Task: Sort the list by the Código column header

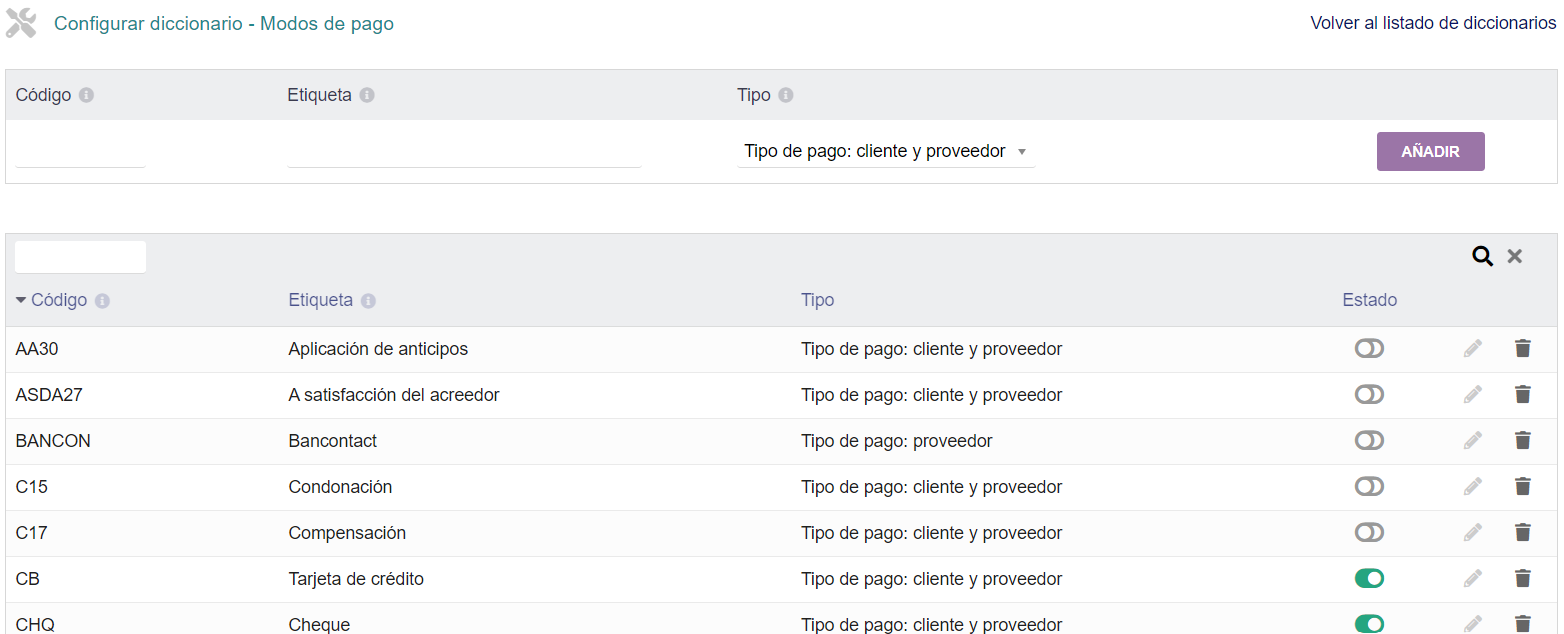Action: [x=58, y=300]
